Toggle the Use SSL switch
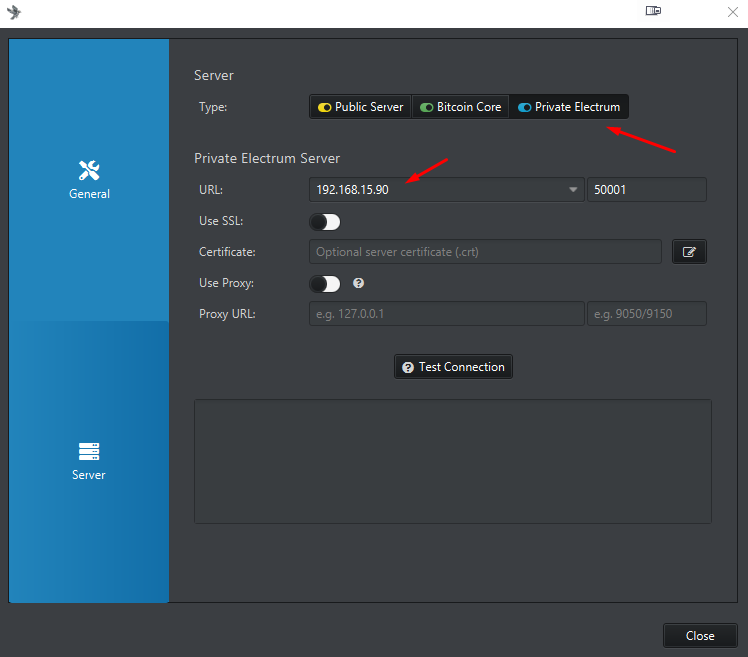Image resolution: width=748 pixels, height=657 pixels. [325, 221]
